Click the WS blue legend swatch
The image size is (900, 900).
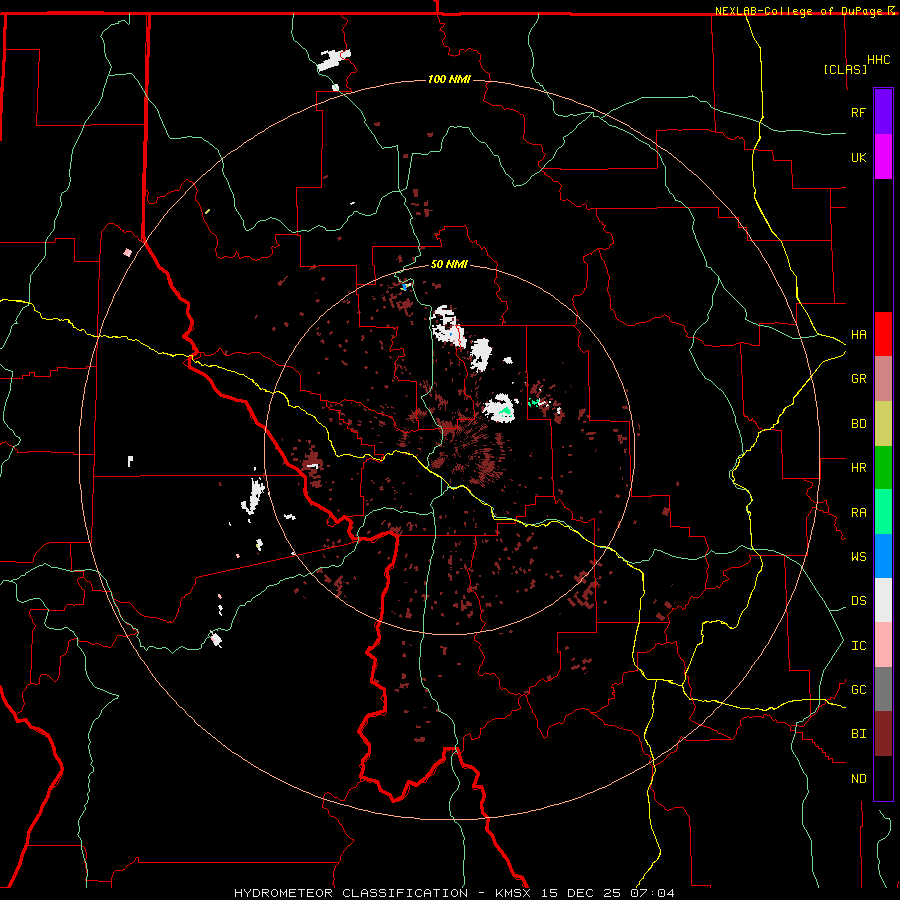(x=883, y=556)
